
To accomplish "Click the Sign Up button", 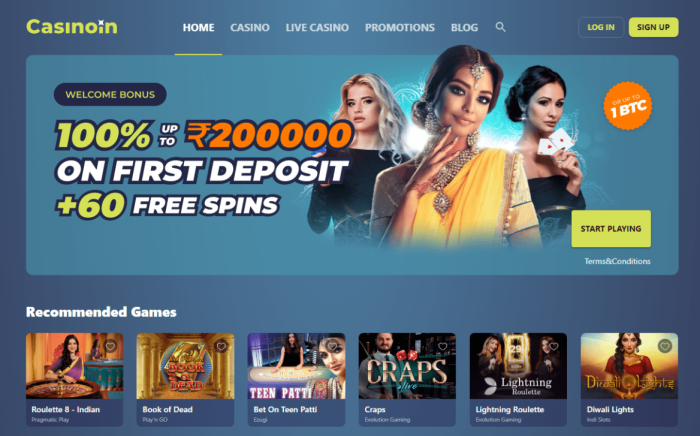I will point(653,27).
